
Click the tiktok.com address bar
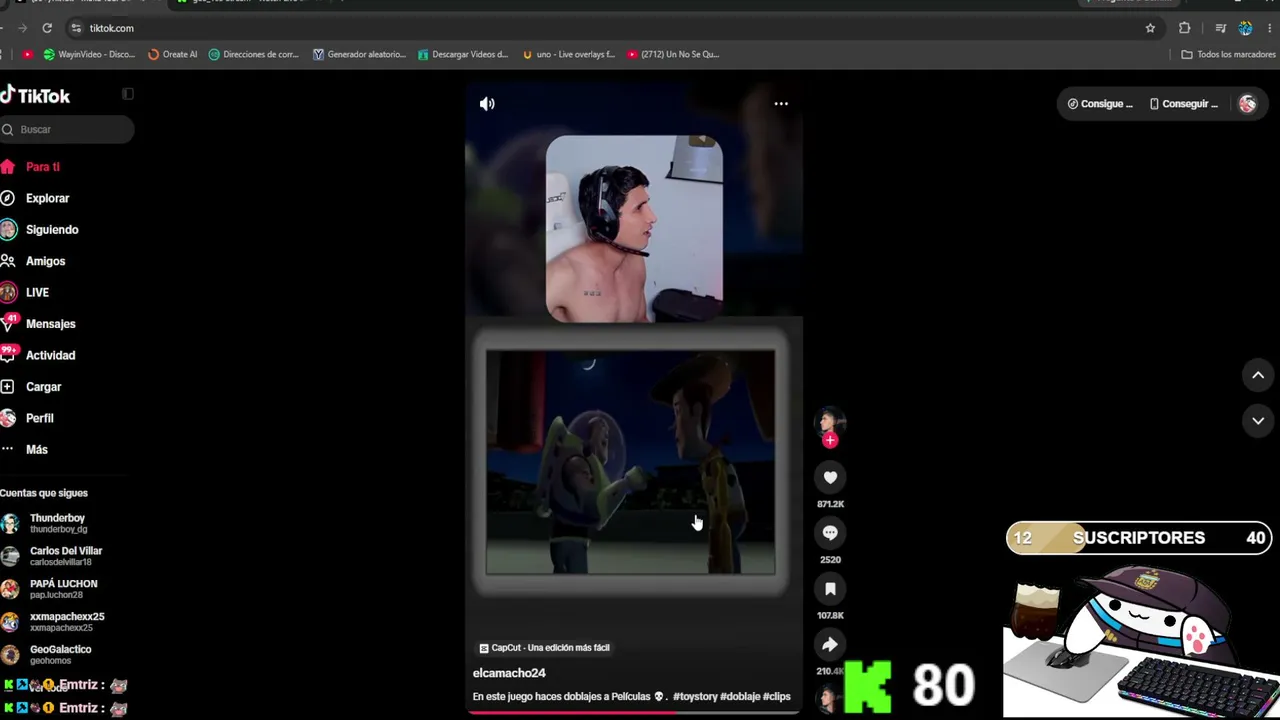pos(600,28)
